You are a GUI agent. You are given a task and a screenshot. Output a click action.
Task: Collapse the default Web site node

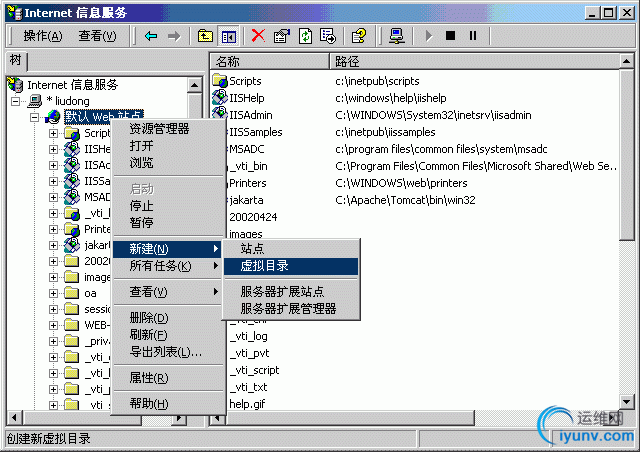coord(35,118)
